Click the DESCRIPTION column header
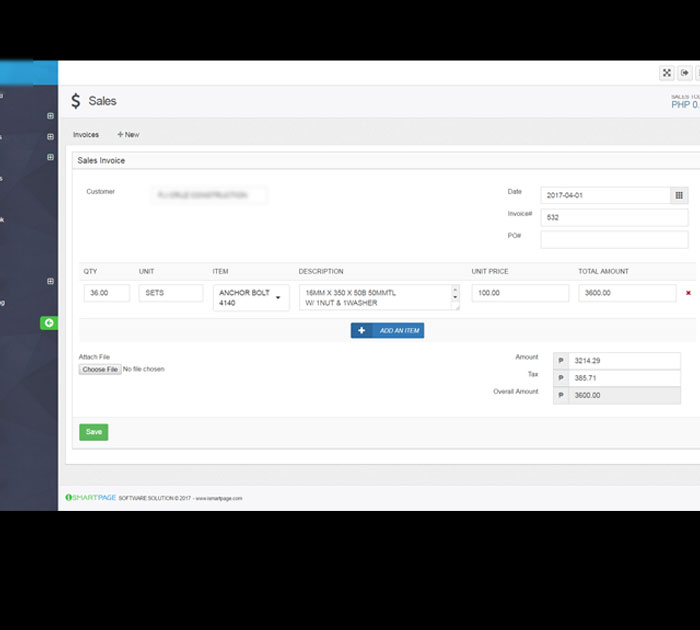Screen dimensions: 700x630 [x=321, y=271]
